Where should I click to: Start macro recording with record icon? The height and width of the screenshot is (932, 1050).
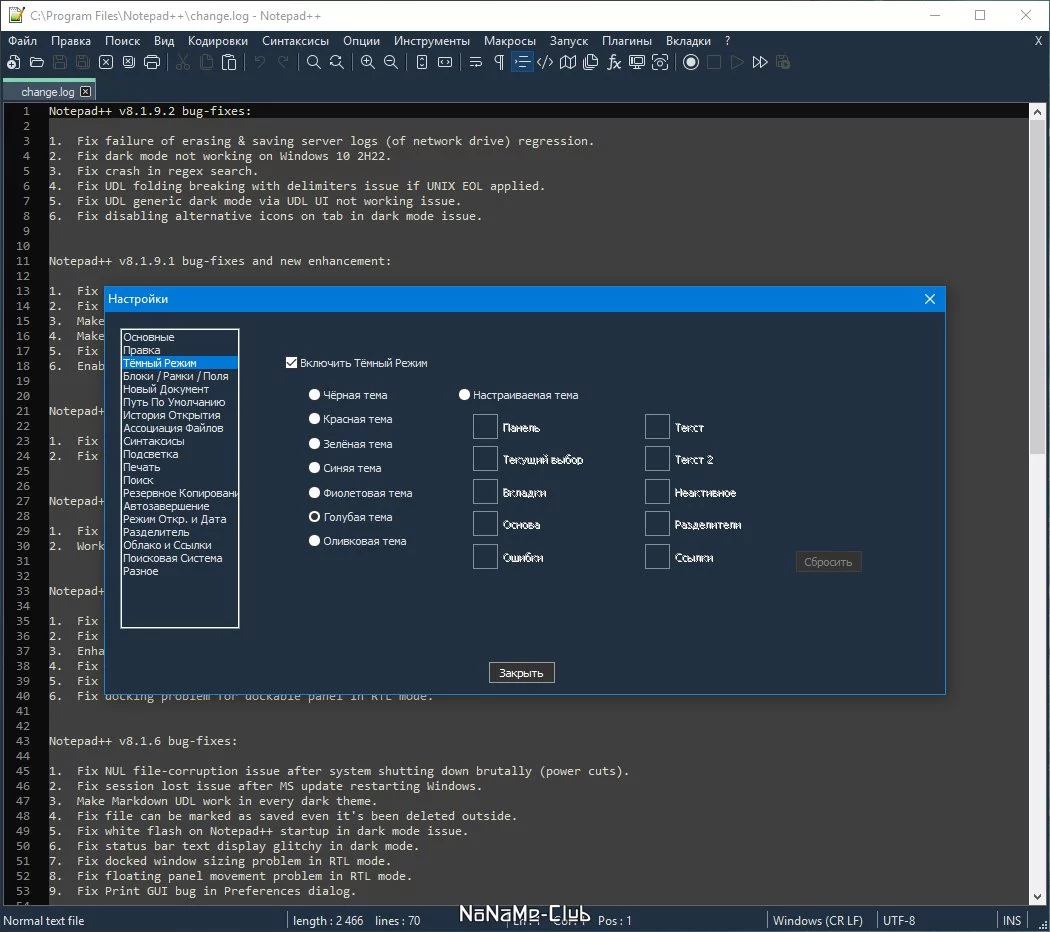pyautogui.click(x=691, y=62)
